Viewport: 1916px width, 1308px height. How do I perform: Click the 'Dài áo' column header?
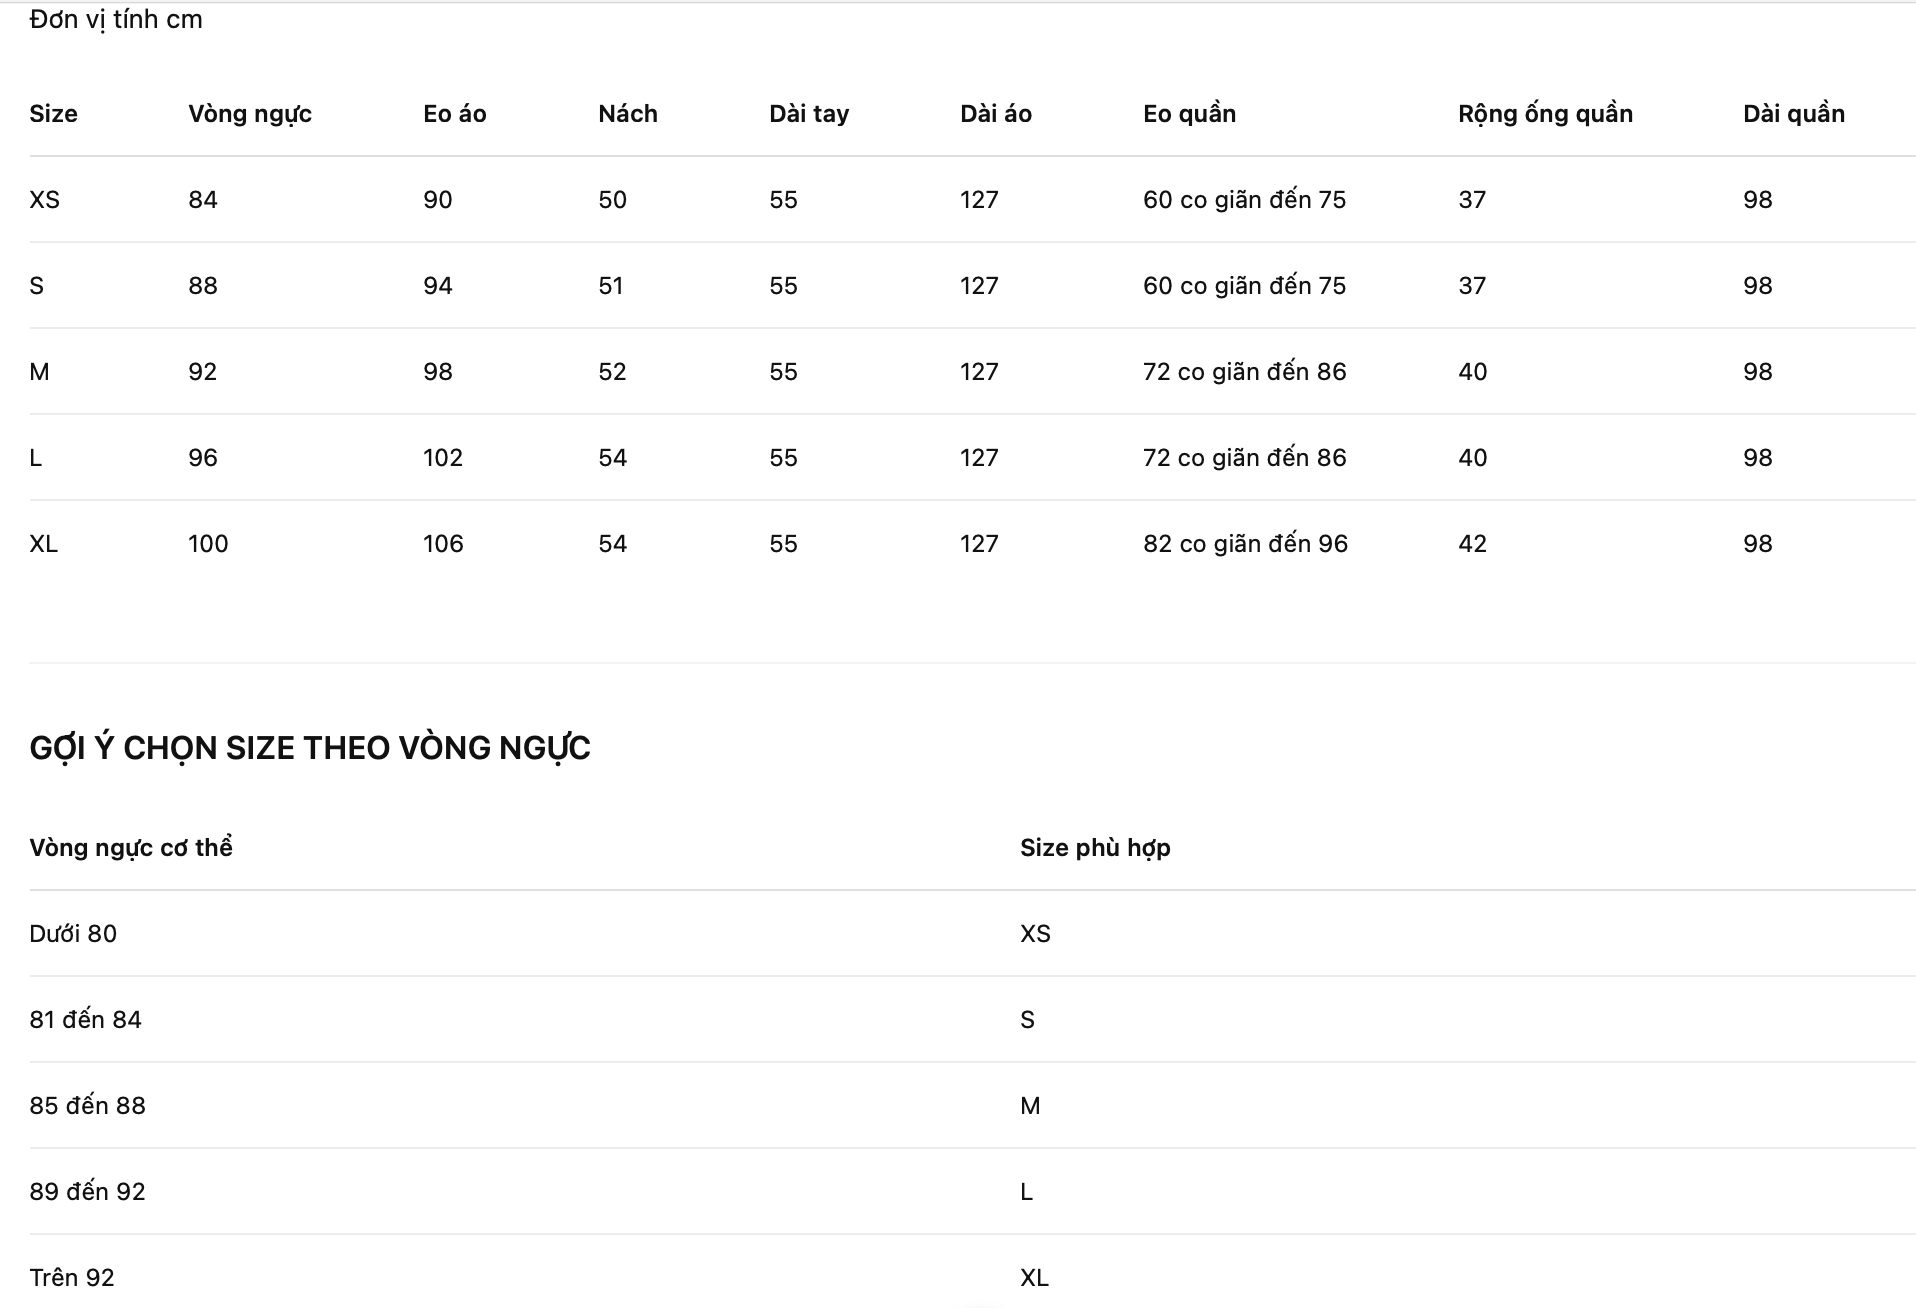coord(996,114)
